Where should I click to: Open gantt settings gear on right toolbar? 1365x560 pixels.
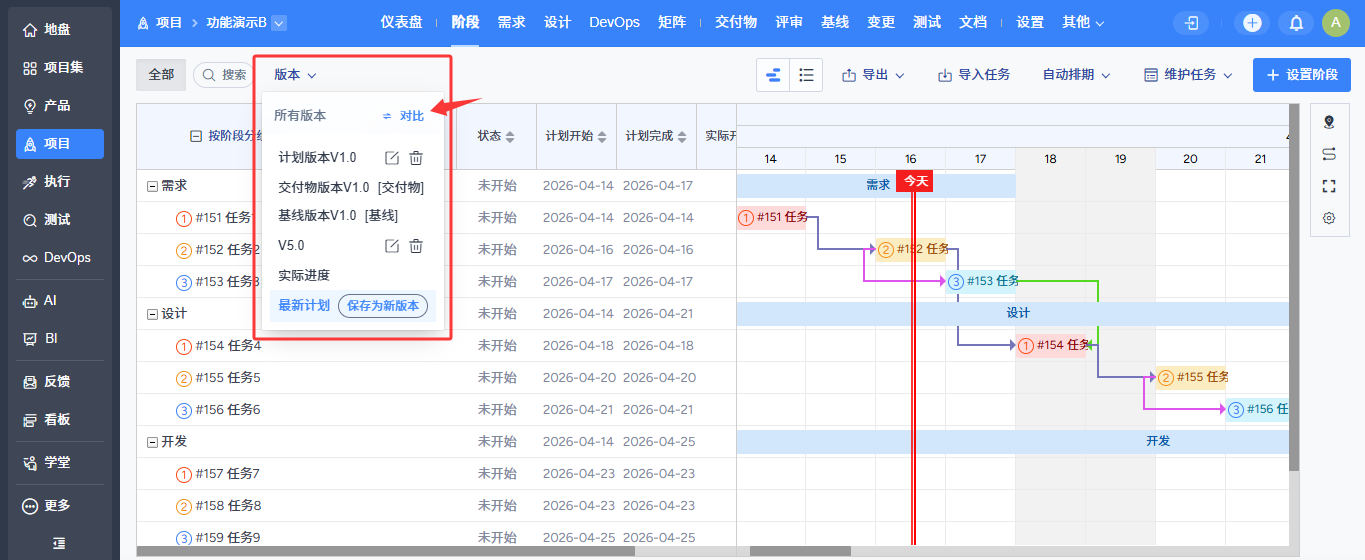1329,218
